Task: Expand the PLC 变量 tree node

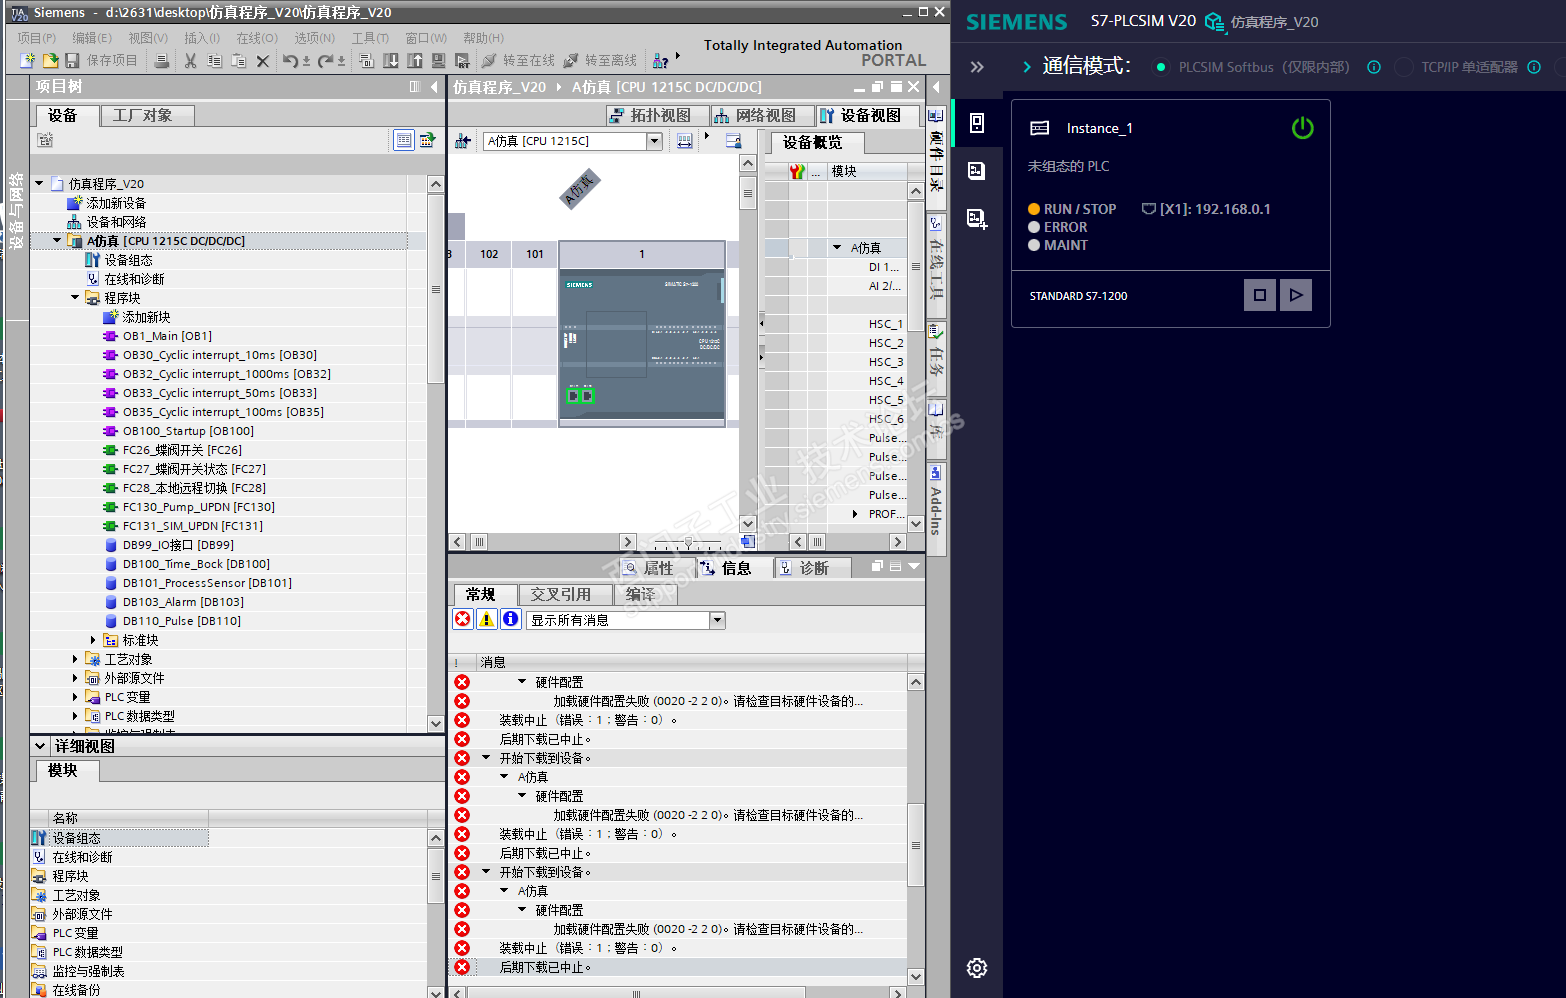Action: click(x=75, y=697)
